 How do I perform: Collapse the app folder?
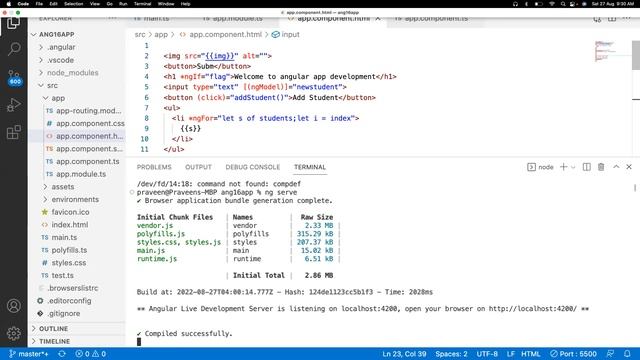pos(78,98)
